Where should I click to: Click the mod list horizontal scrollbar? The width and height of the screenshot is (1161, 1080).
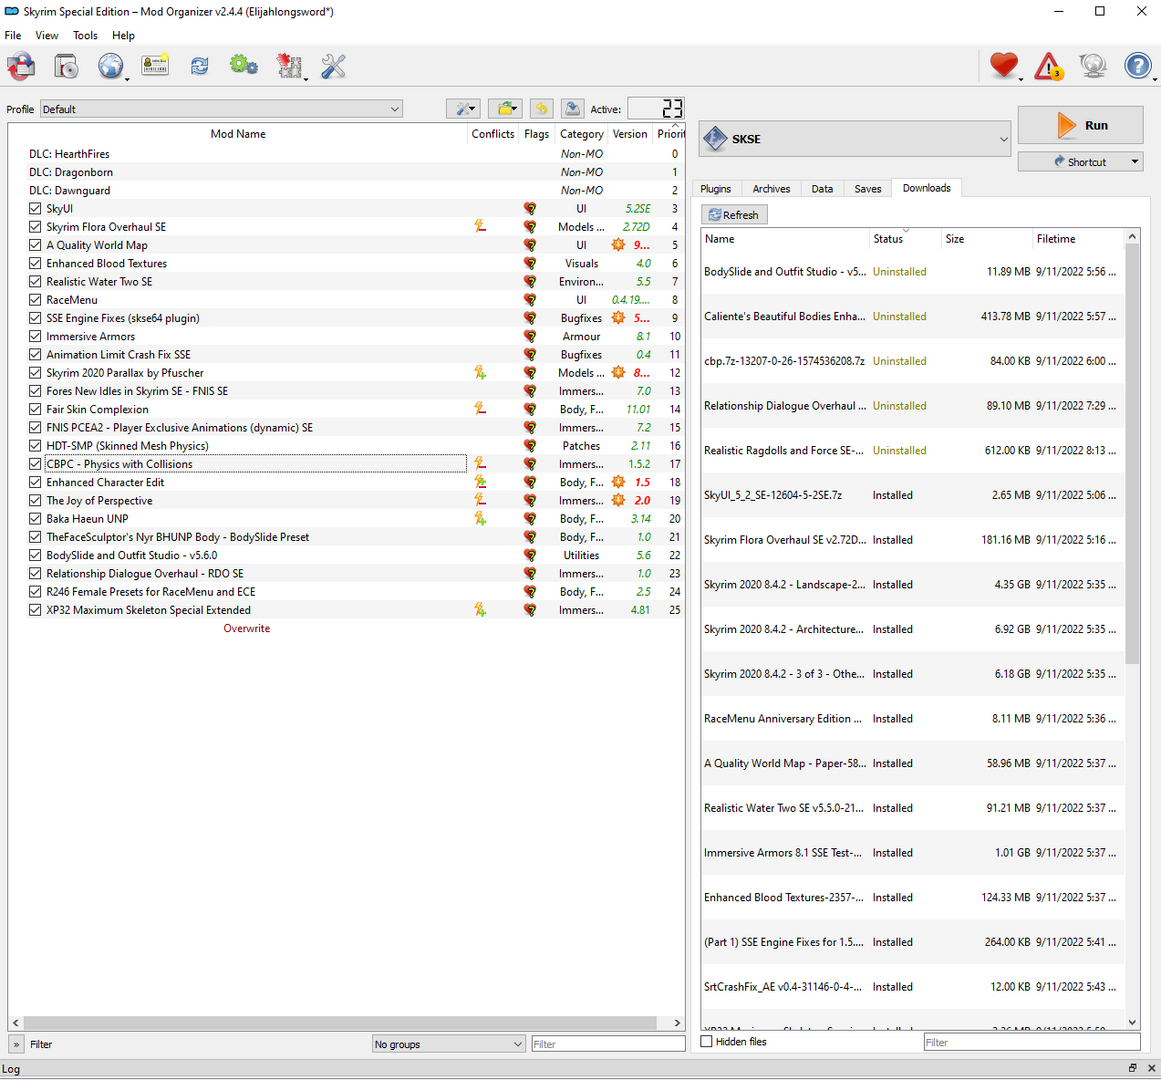click(340, 1022)
